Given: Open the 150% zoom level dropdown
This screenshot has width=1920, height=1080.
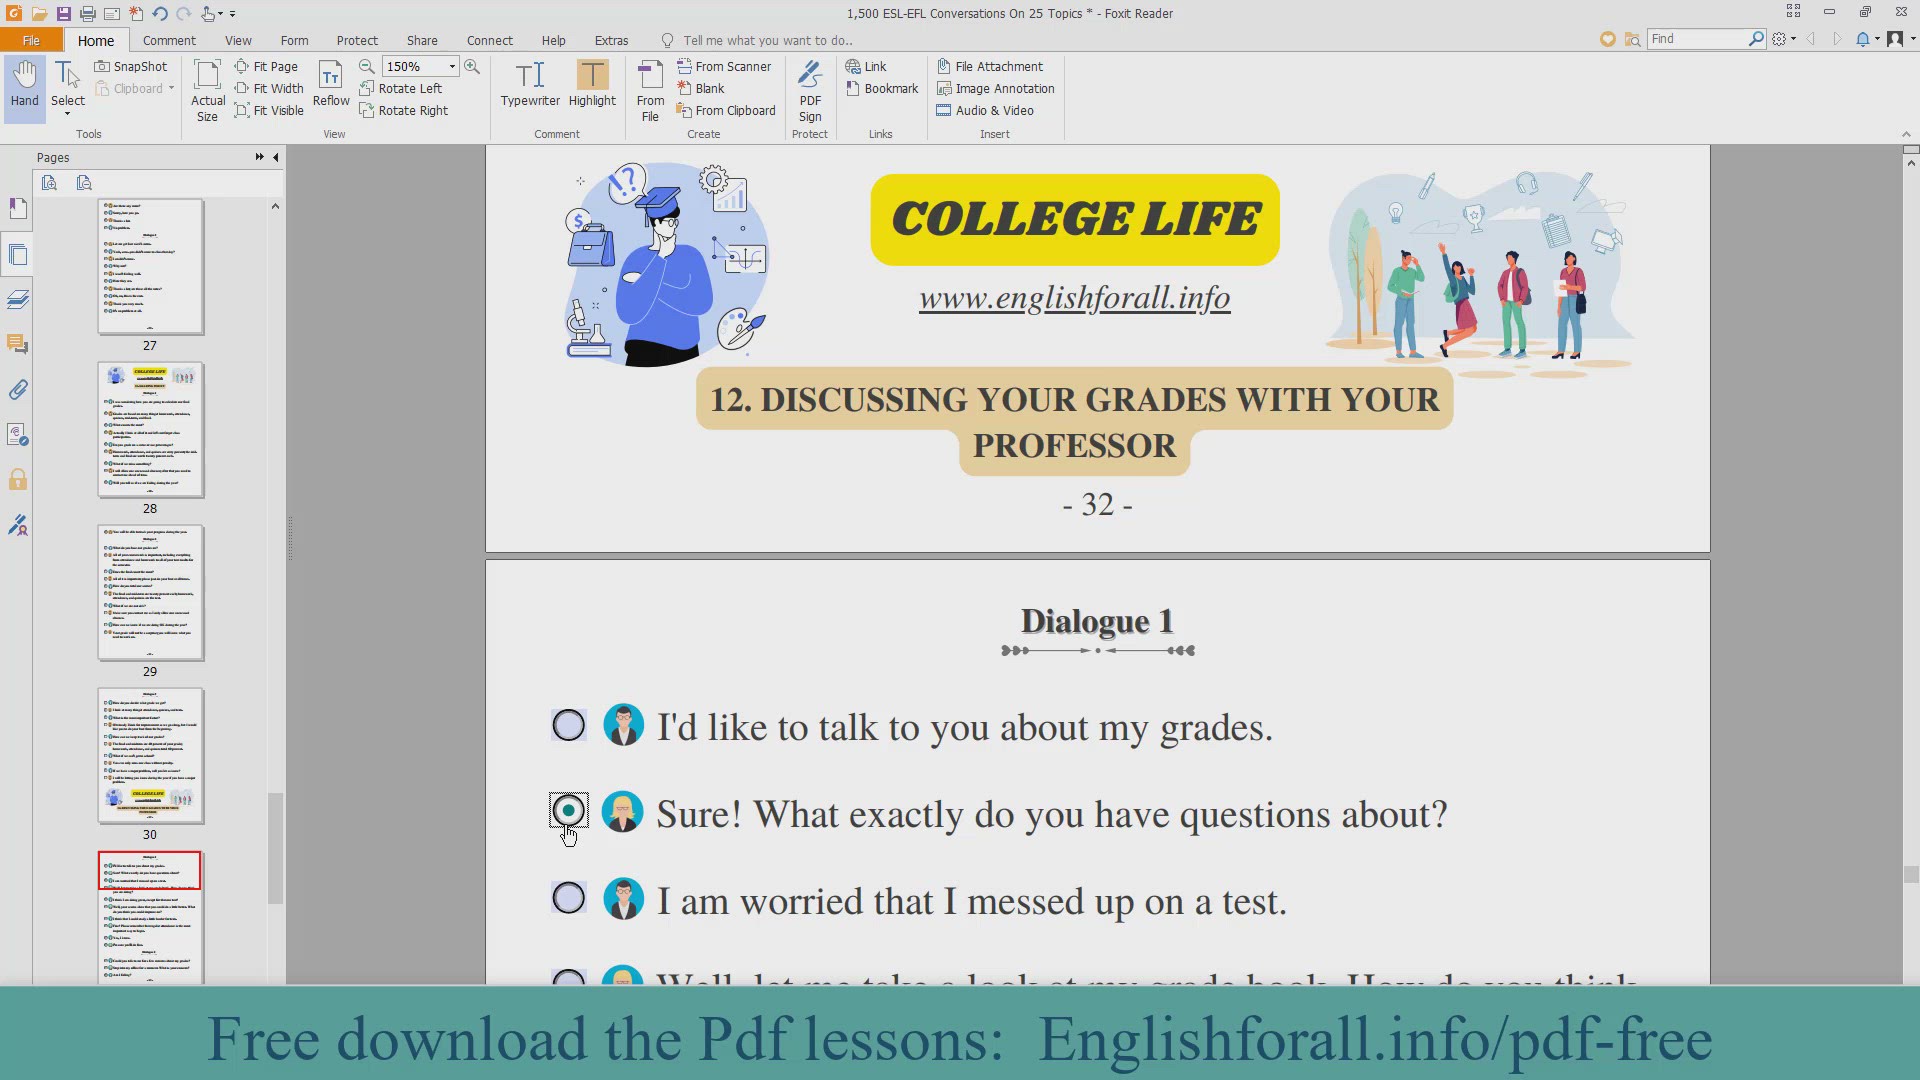Looking at the screenshot, I should tap(452, 66).
